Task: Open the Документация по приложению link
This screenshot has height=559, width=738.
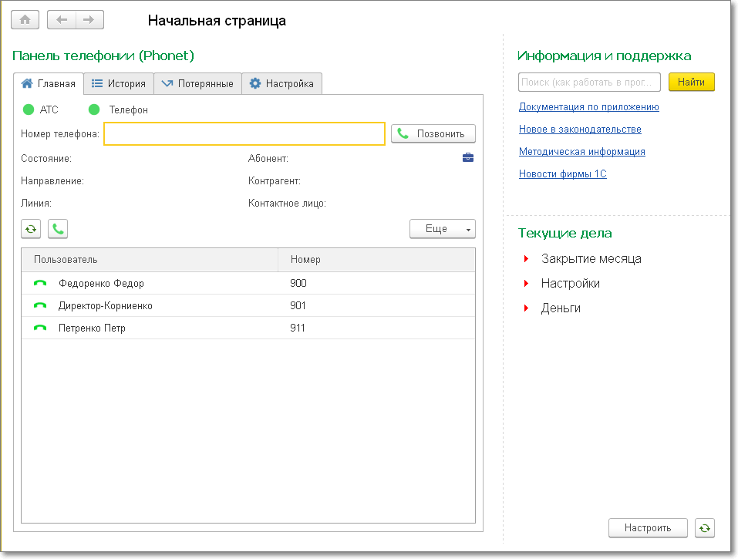Action: click(588, 107)
